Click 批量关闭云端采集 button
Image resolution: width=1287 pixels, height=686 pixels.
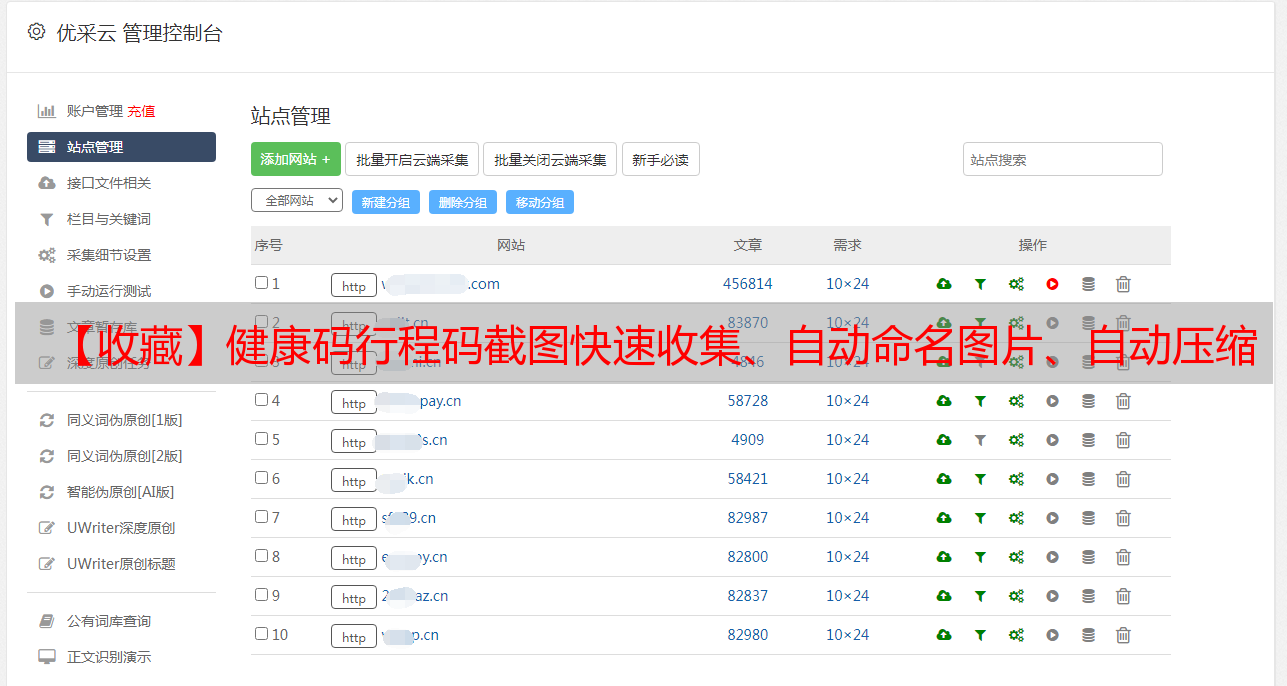tap(550, 159)
